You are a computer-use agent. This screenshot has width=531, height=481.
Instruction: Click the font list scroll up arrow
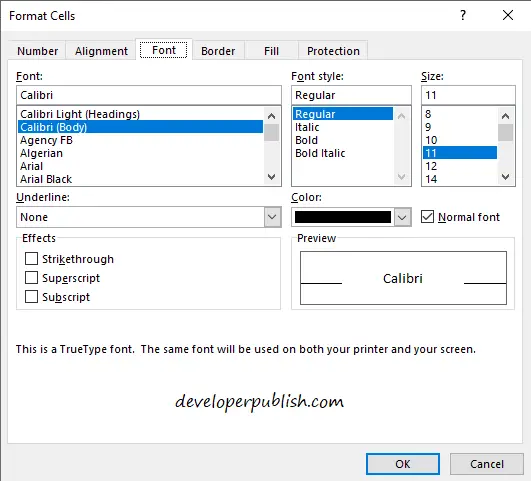click(x=272, y=116)
